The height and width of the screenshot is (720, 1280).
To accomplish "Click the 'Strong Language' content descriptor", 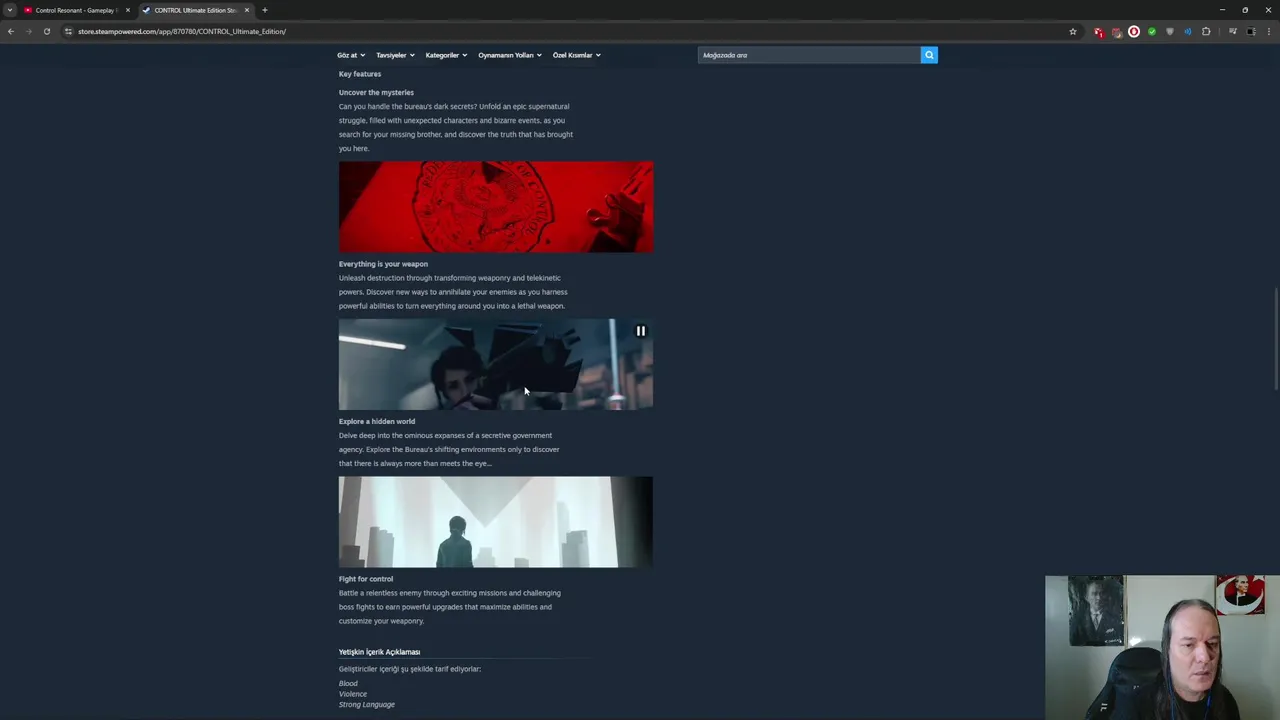I will (367, 705).
